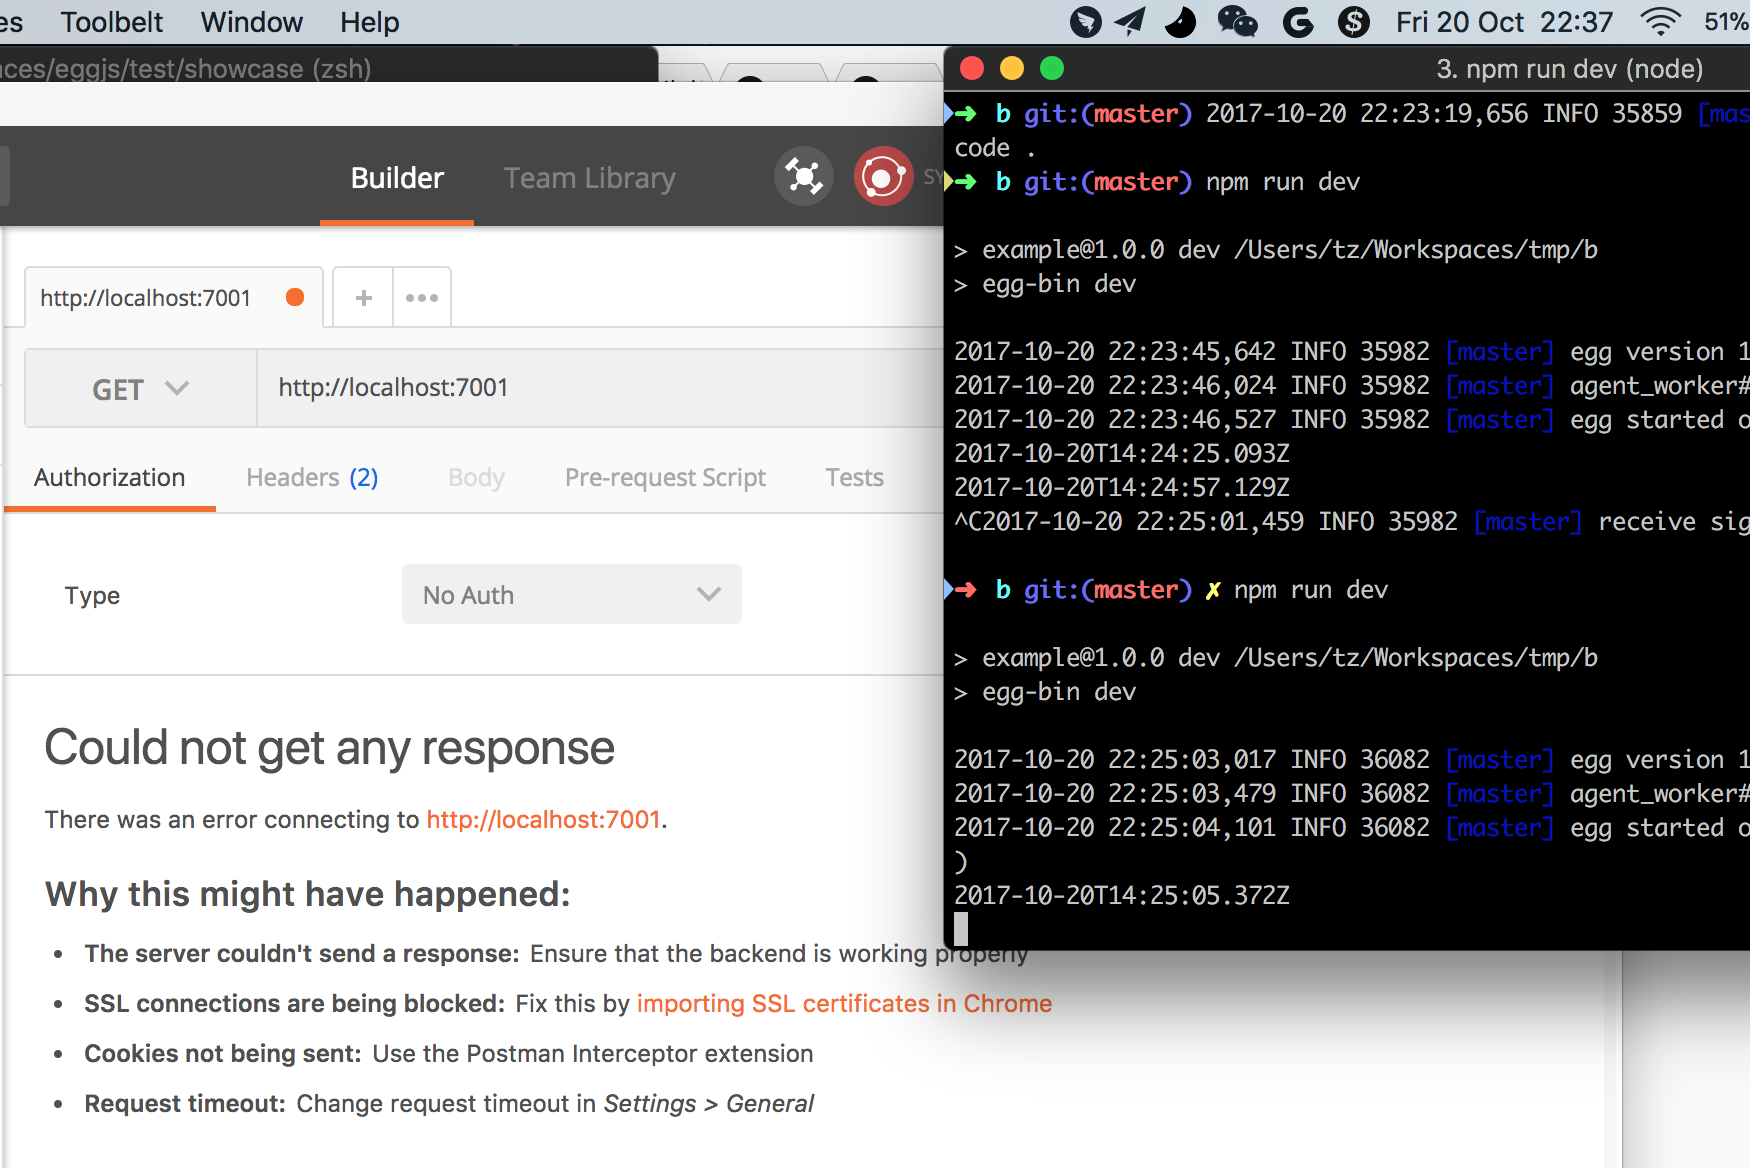Toggle the request tab unsaved indicator dot
The image size is (1750, 1168).
tap(295, 296)
